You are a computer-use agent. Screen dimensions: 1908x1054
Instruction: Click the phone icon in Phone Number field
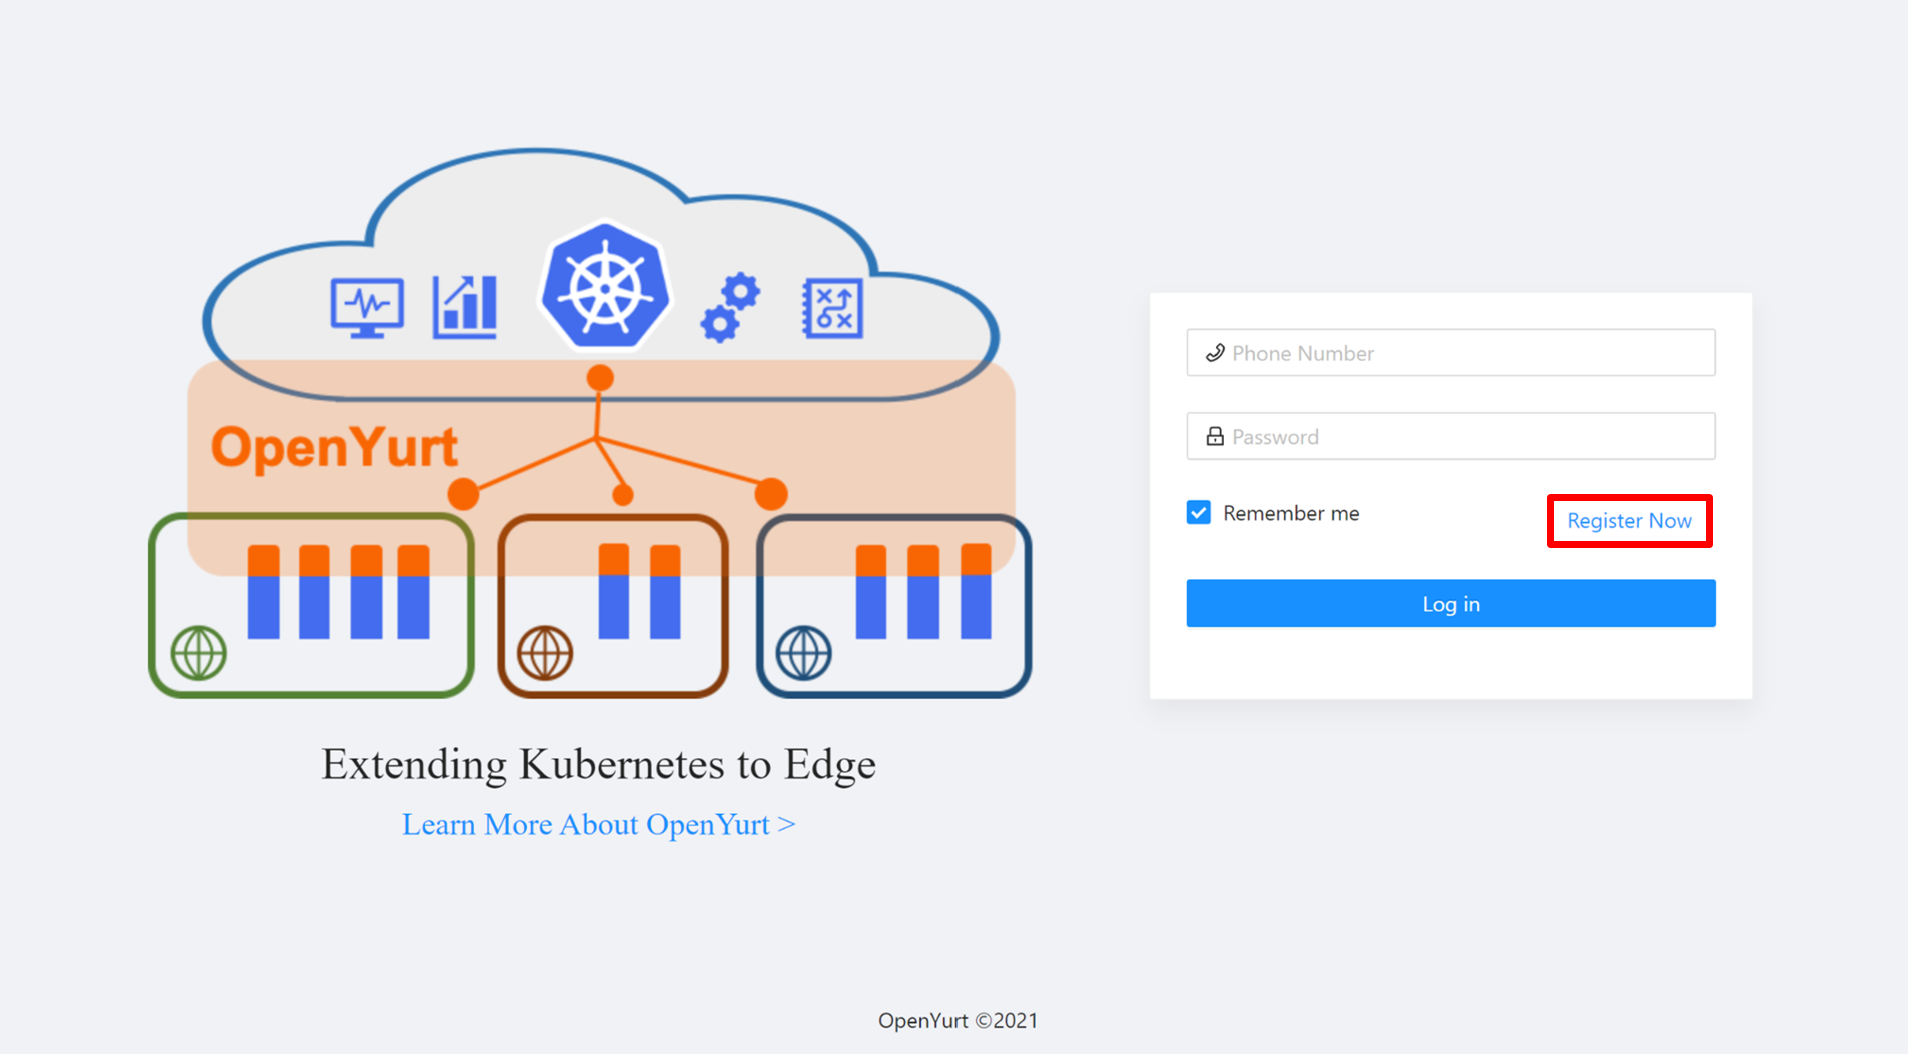coord(1215,353)
